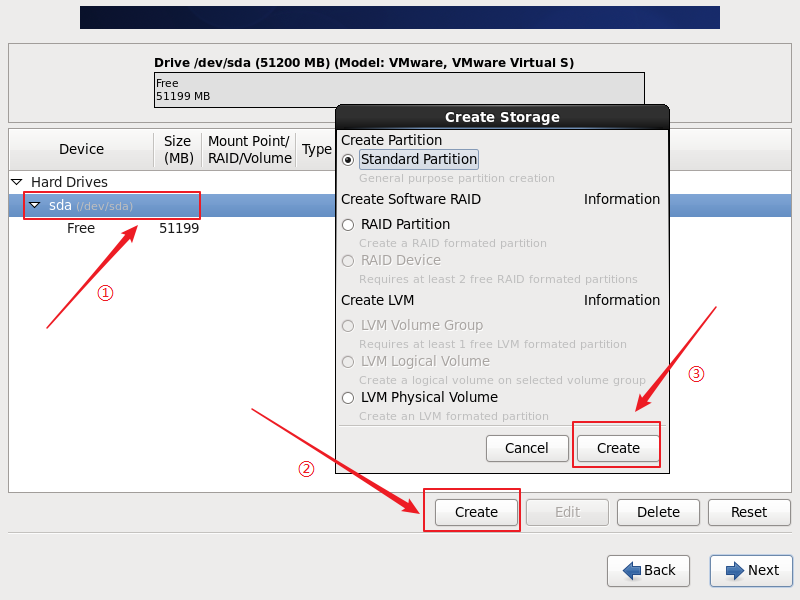This screenshot has width=800, height=600.
Task: Choose the disabled RAID Device radio option
Action: click(x=348, y=261)
